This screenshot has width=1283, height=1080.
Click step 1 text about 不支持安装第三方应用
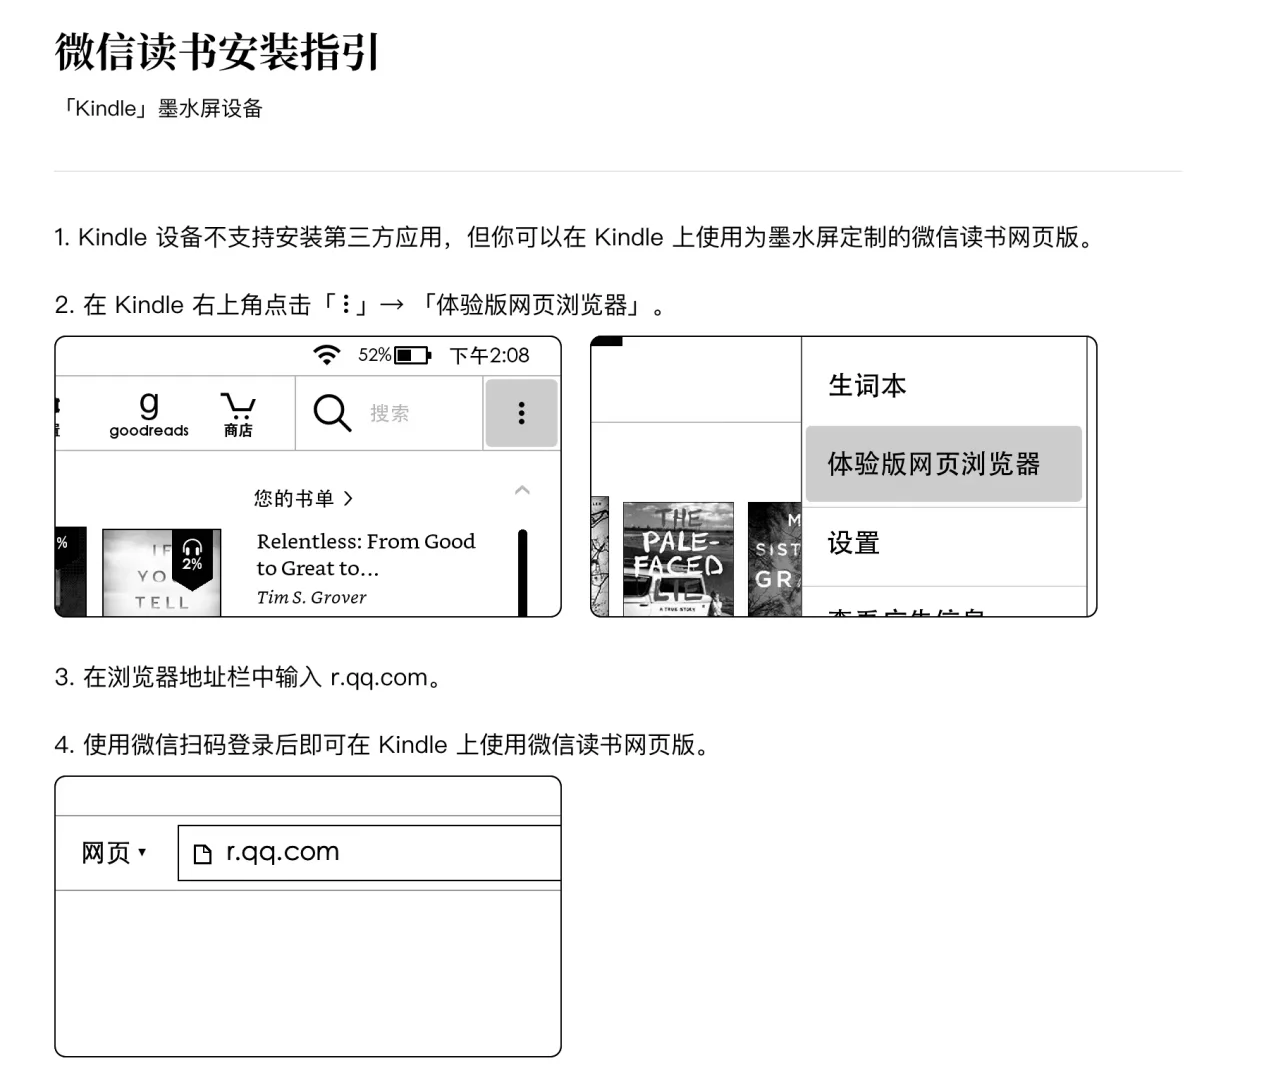(x=576, y=237)
